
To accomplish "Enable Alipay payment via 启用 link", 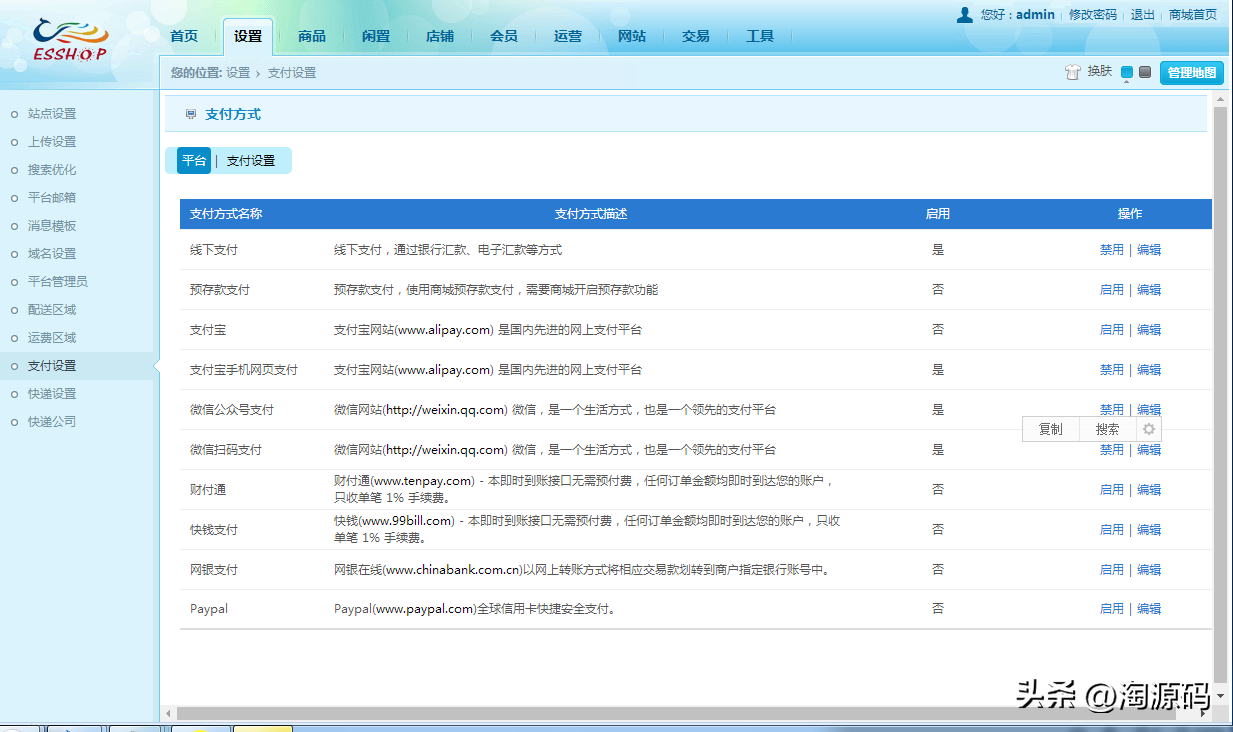I will coord(1111,329).
